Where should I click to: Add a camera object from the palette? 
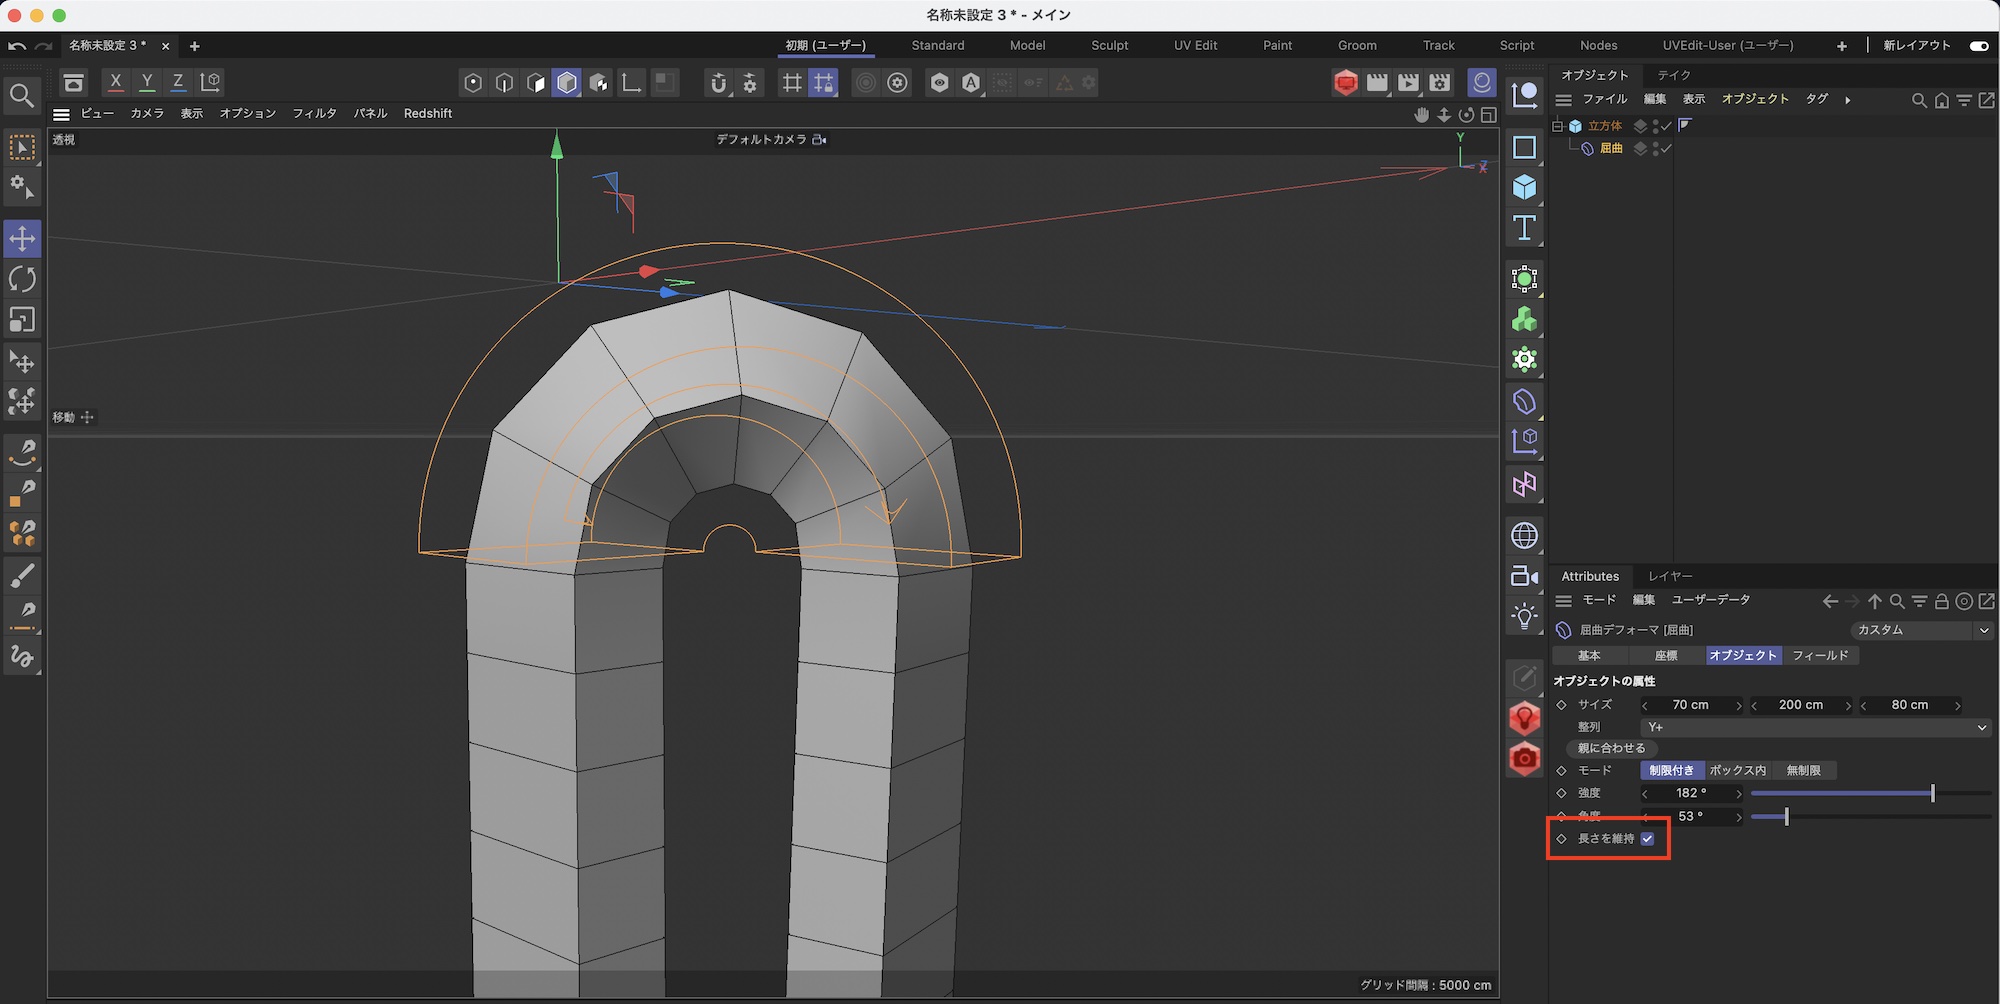coord(1524,576)
